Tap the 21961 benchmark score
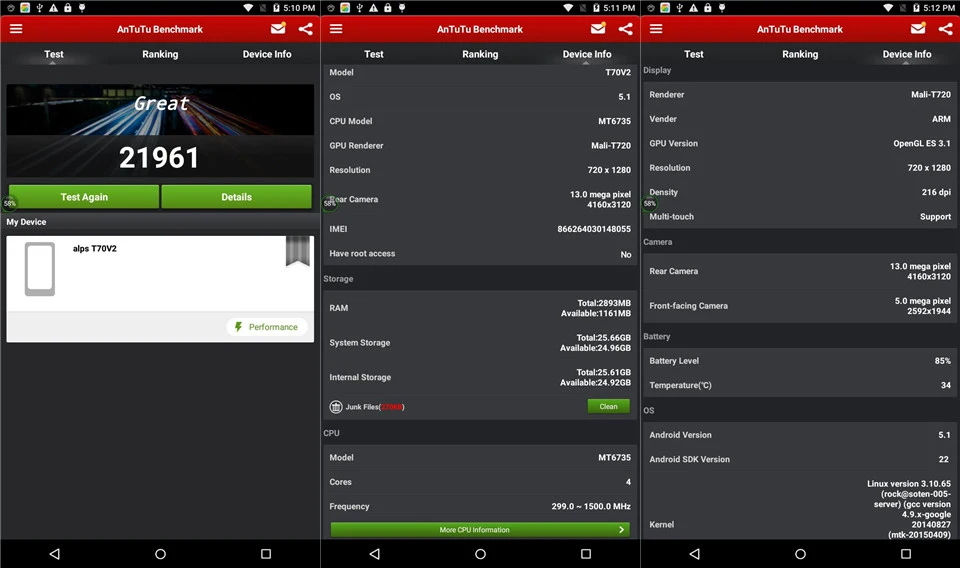The height and width of the screenshot is (568, 960). click(159, 157)
